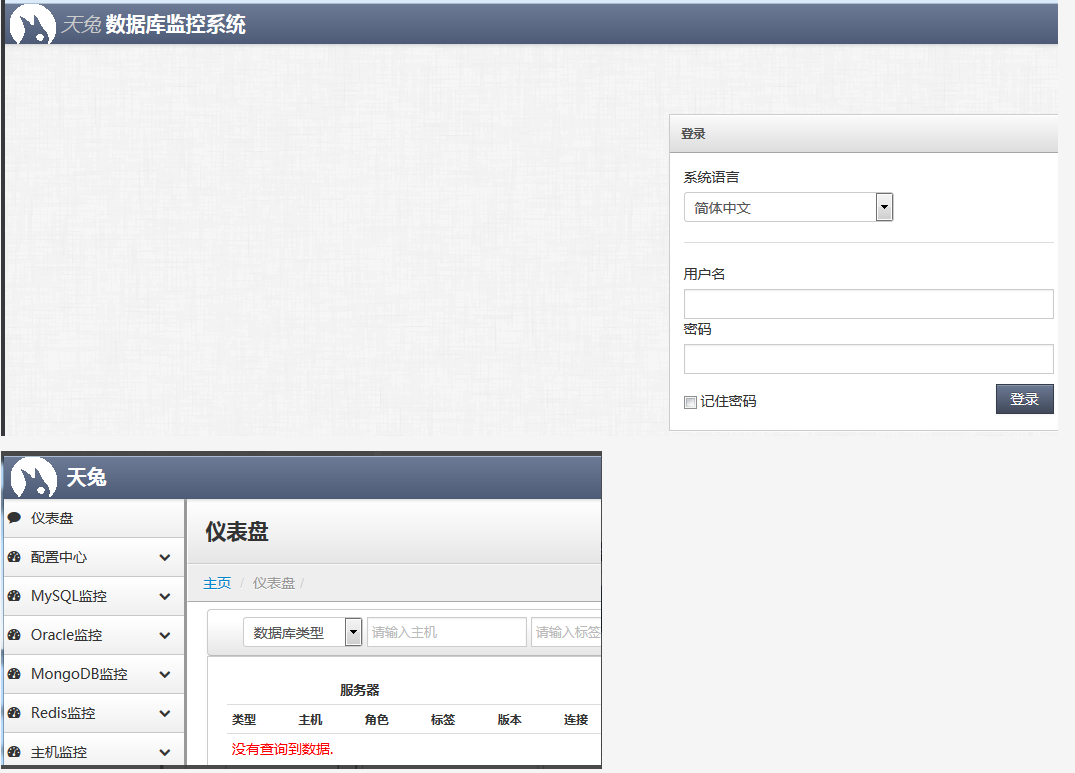Select 配置中心 in the sidebar

click(94, 558)
